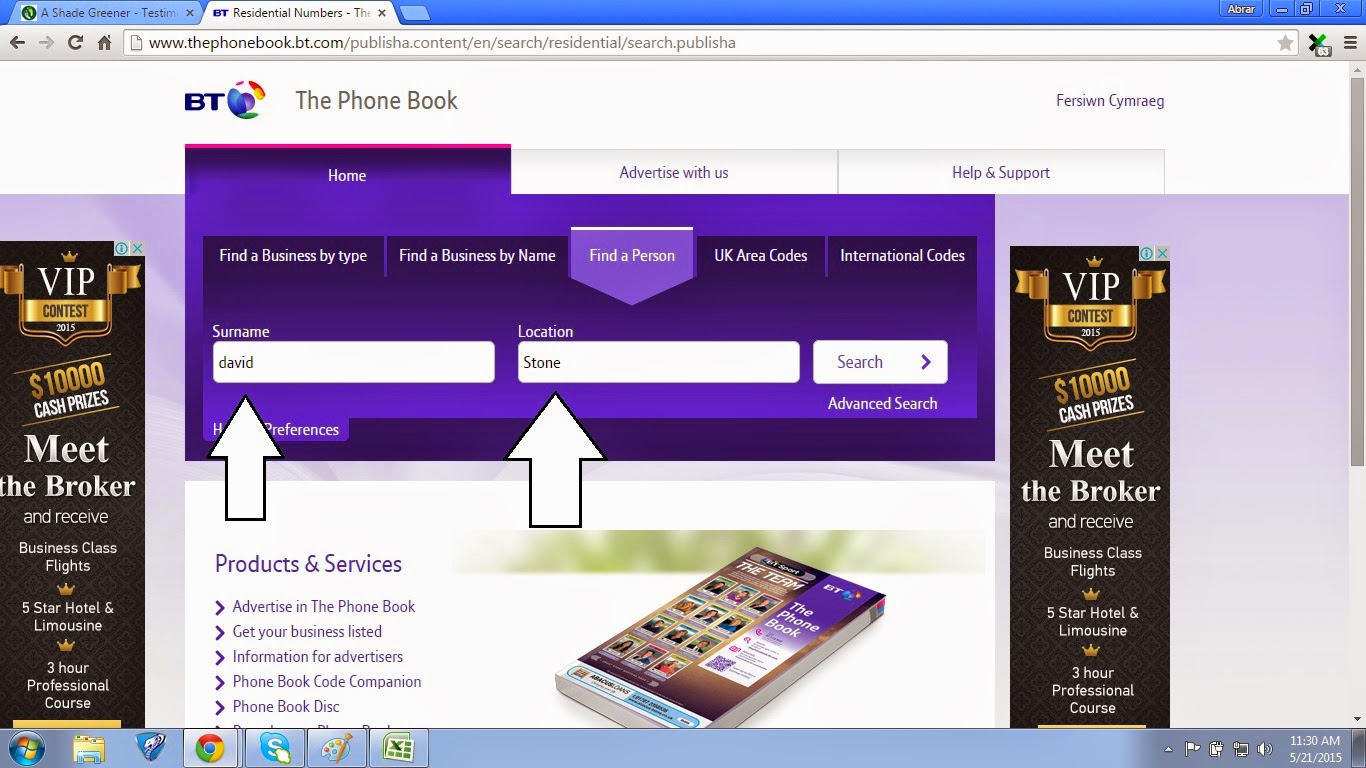Viewport: 1366px width, 768px height.
Task: Open Get your business listed link
Action: [307, 632]
